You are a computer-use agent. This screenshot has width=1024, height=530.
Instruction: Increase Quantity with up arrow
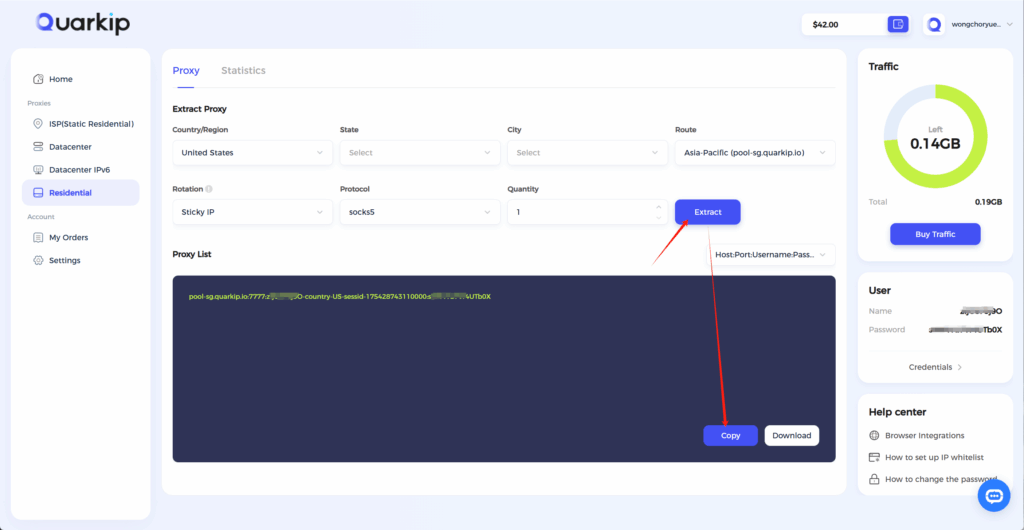tap(658, 207)
